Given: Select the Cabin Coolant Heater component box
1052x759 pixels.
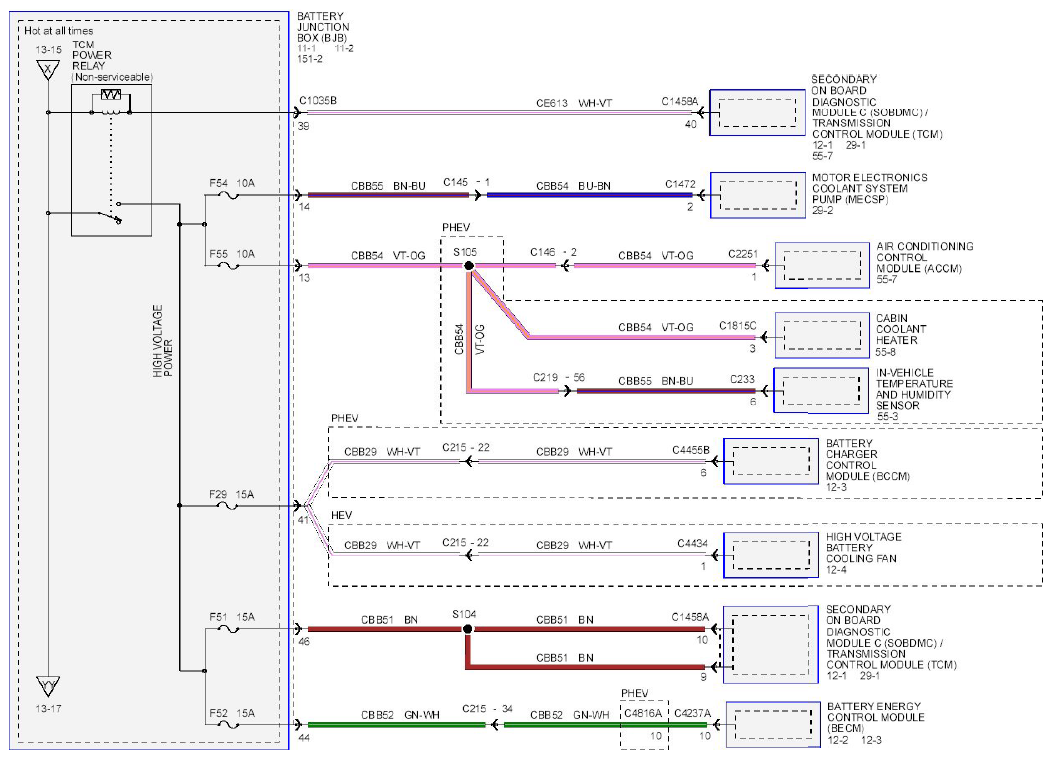Looking at the screenshot, I should coord(822,335).
